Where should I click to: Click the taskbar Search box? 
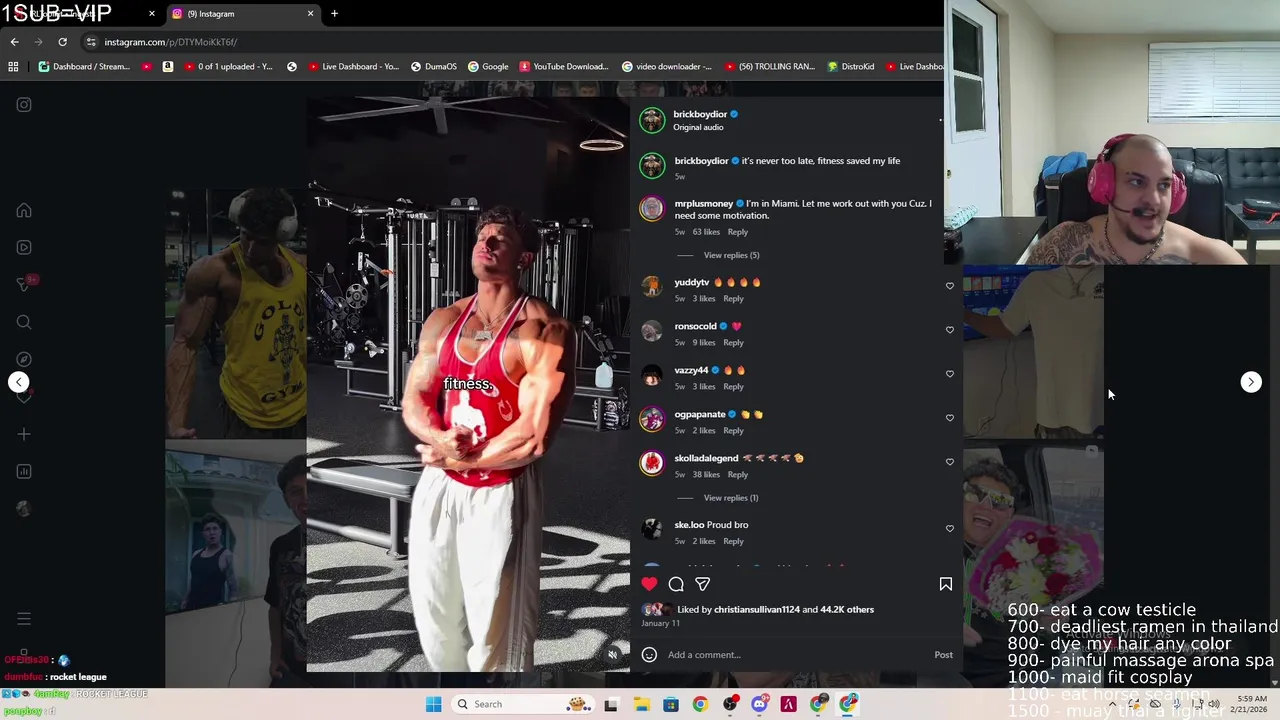click(x=524, y=704)
